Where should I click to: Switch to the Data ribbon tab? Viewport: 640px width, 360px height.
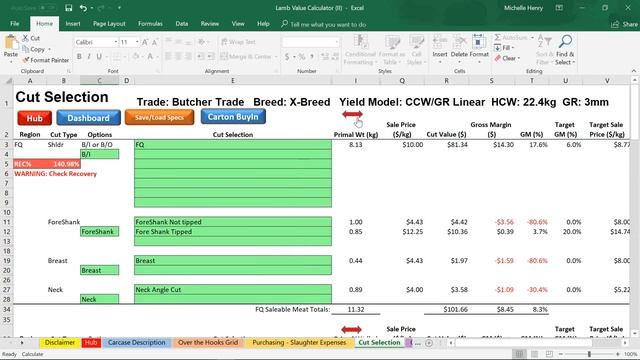182,24
